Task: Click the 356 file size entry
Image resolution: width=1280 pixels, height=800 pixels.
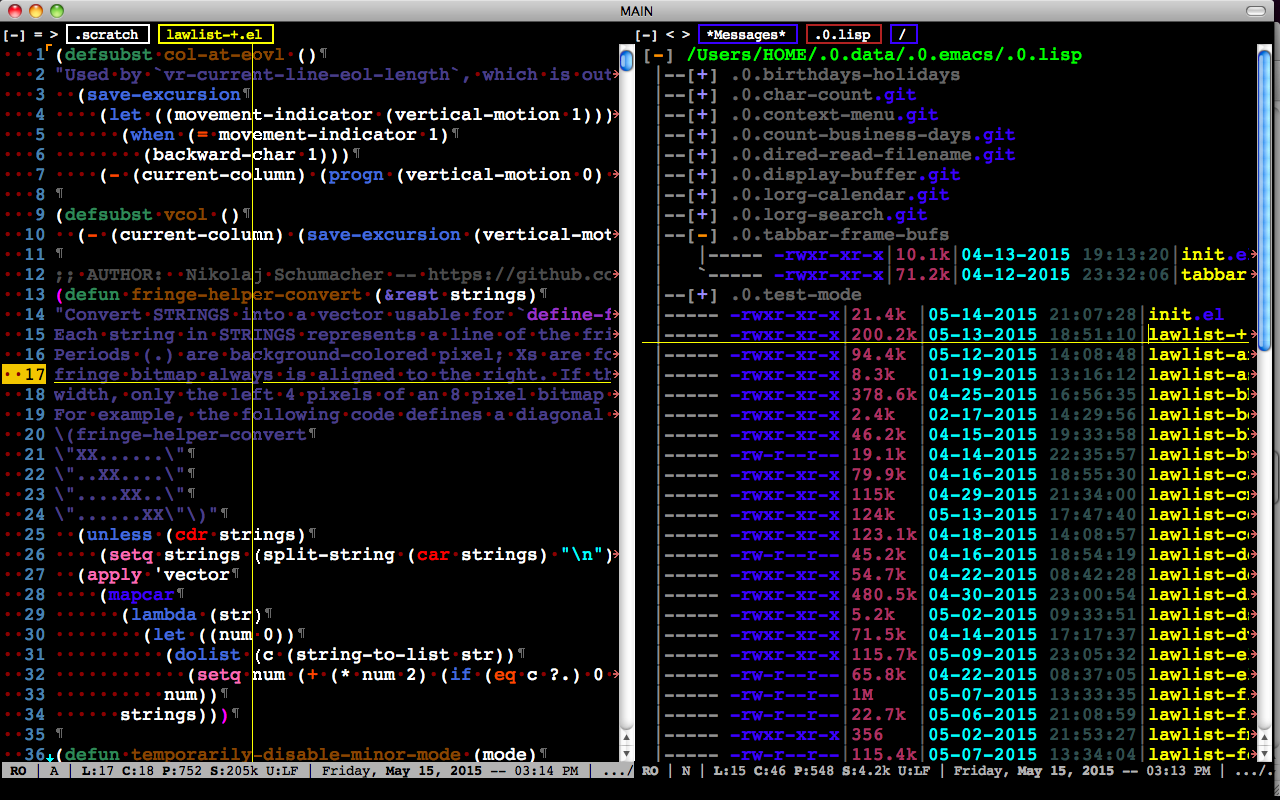Action: pyautogui.click(x=869, y=735)
